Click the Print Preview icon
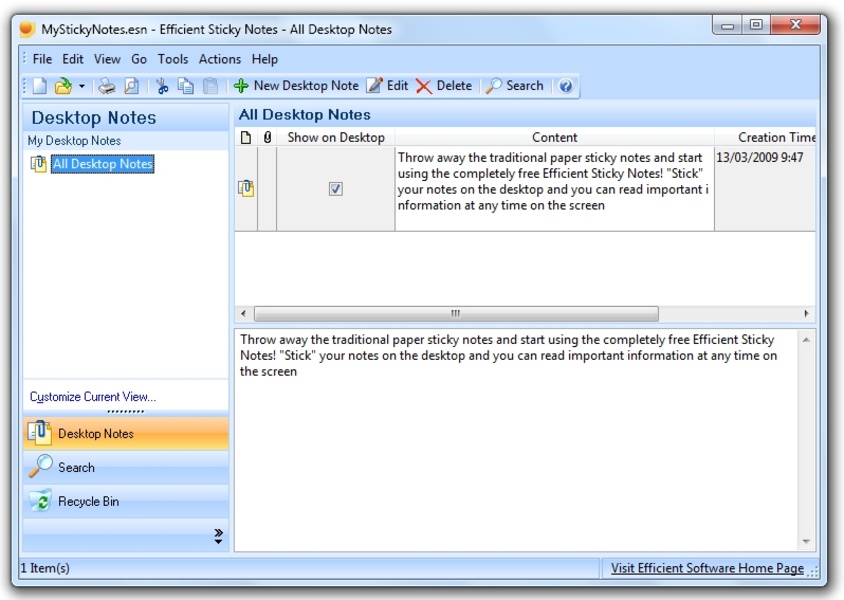 131,87
